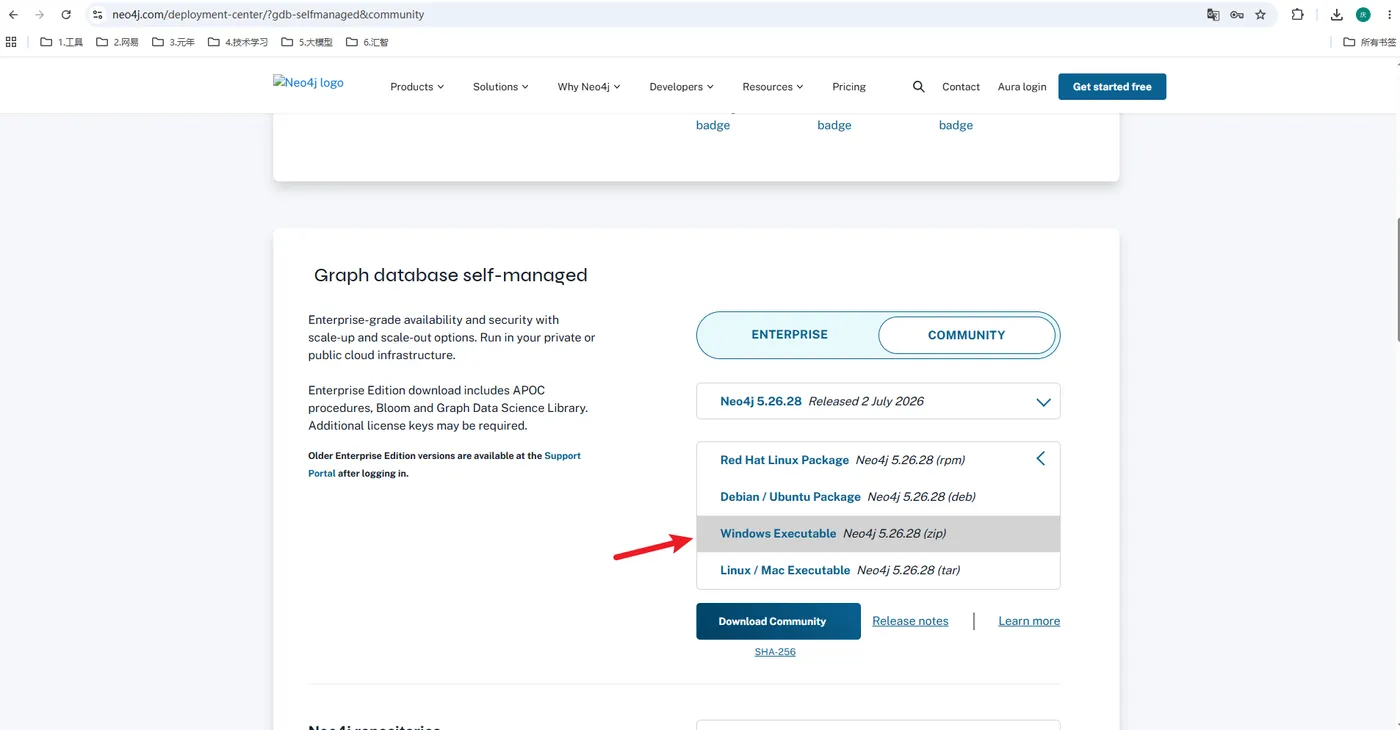Open the Neo4j 5.26.28 version dropdown
The height and width of the screenshot is (730, 1400).
(x=878, y=401)
